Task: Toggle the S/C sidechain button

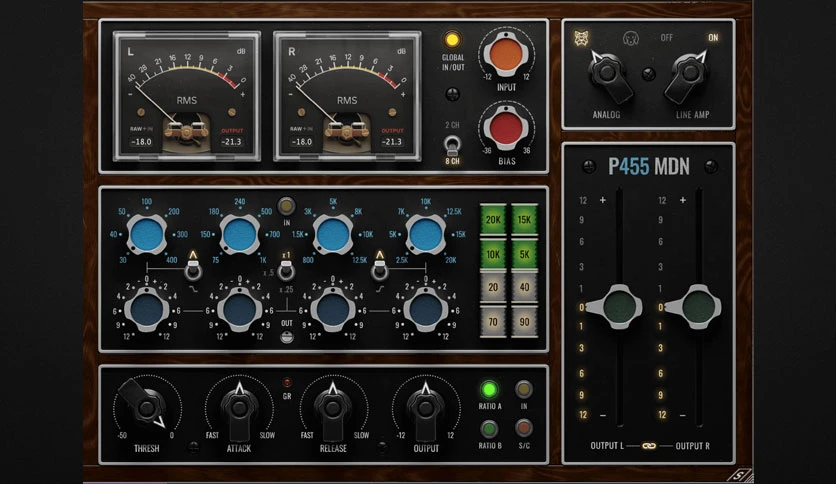Action: pyautogui.click(x=524, y=428)
